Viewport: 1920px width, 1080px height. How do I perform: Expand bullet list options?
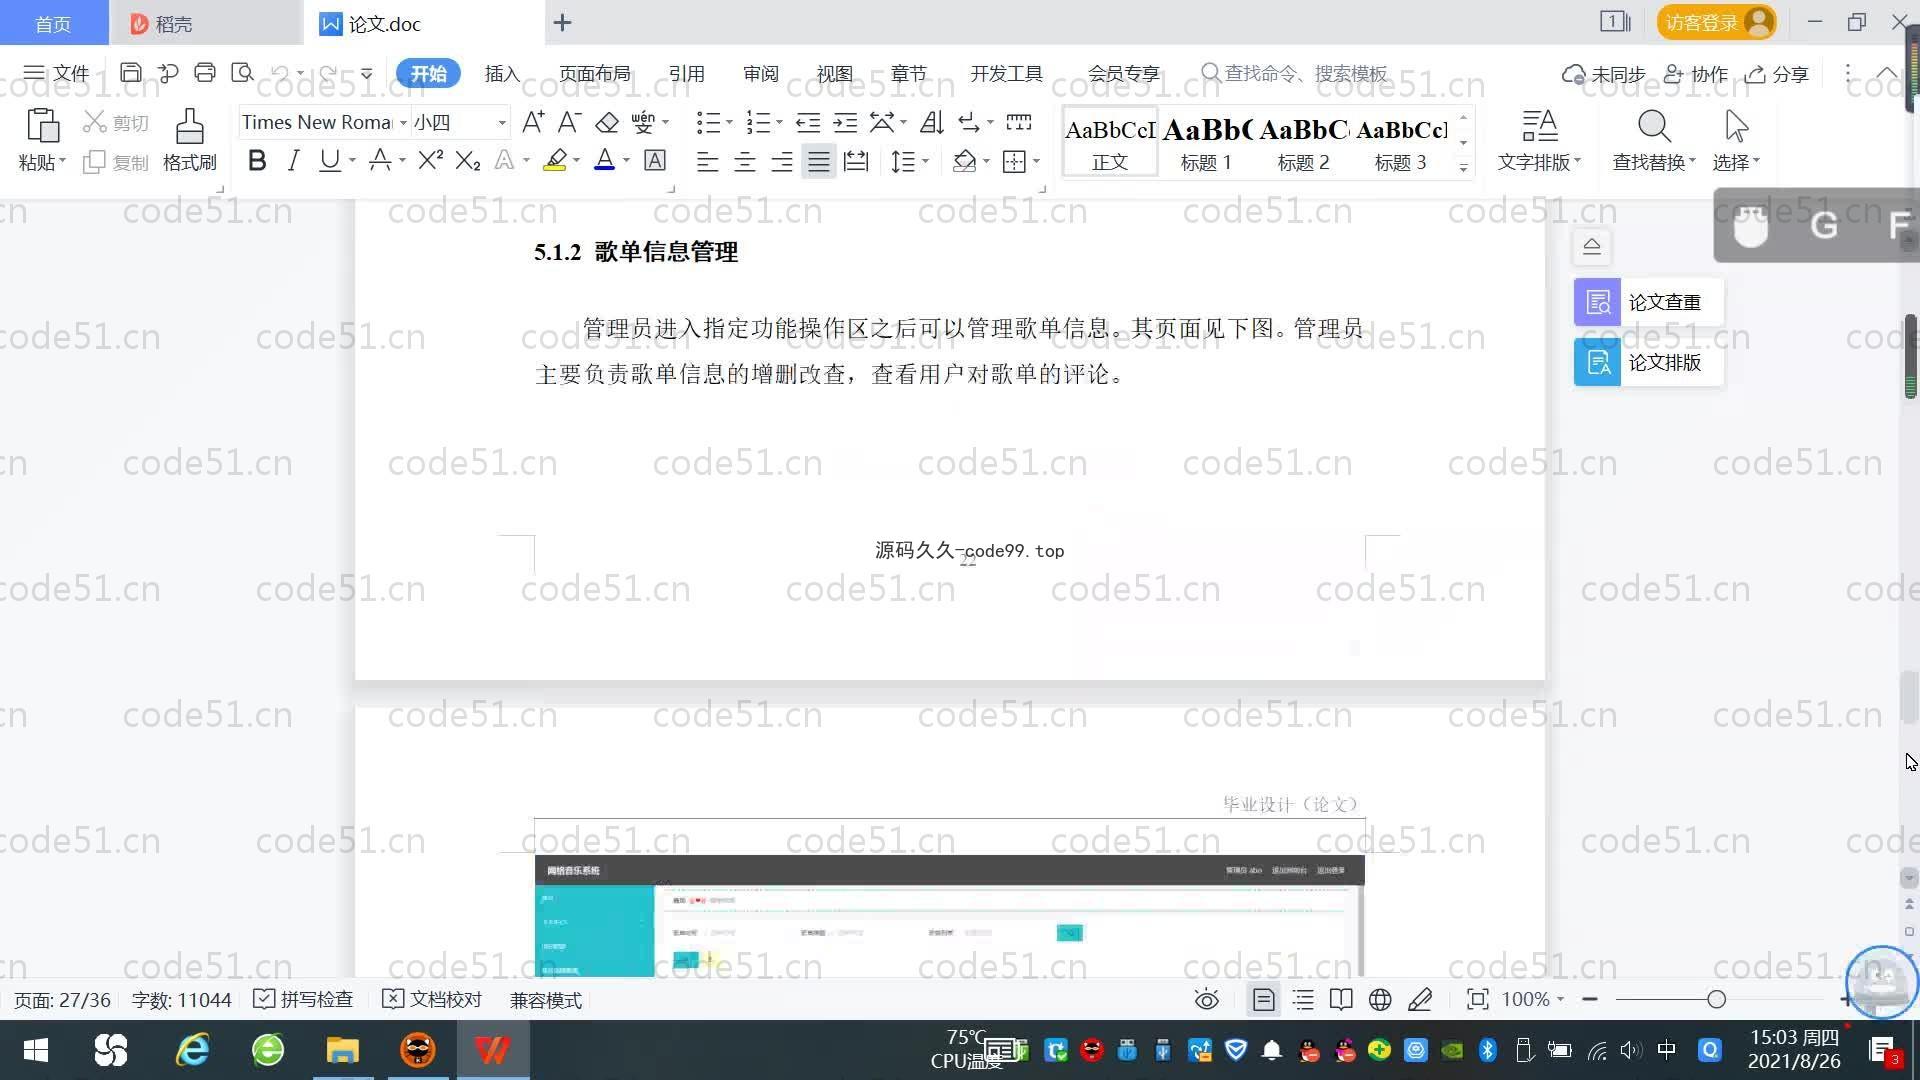[x=729, y=122]
